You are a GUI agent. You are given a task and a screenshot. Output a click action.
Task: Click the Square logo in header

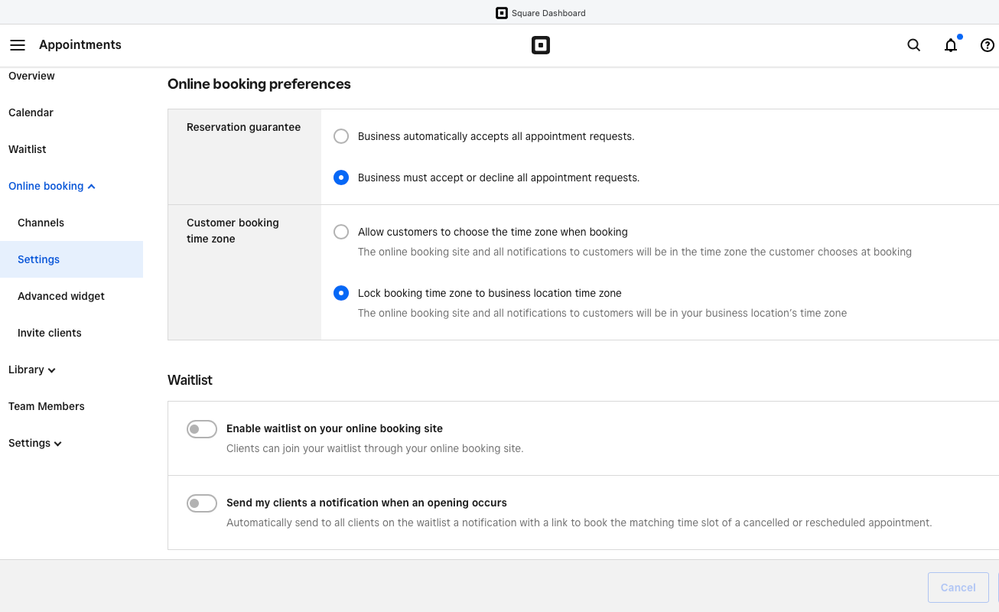pos(540,45)
